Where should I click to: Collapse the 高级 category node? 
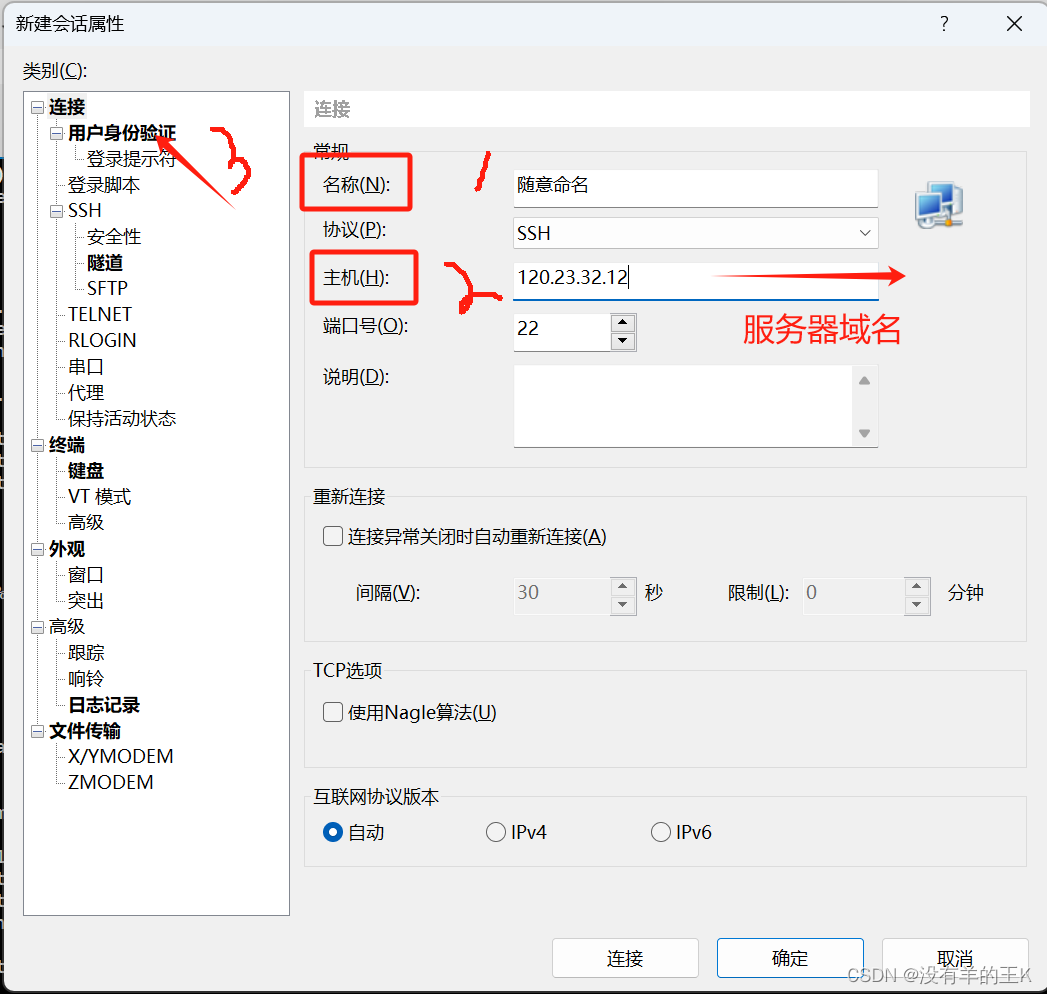tap(37, 627)
